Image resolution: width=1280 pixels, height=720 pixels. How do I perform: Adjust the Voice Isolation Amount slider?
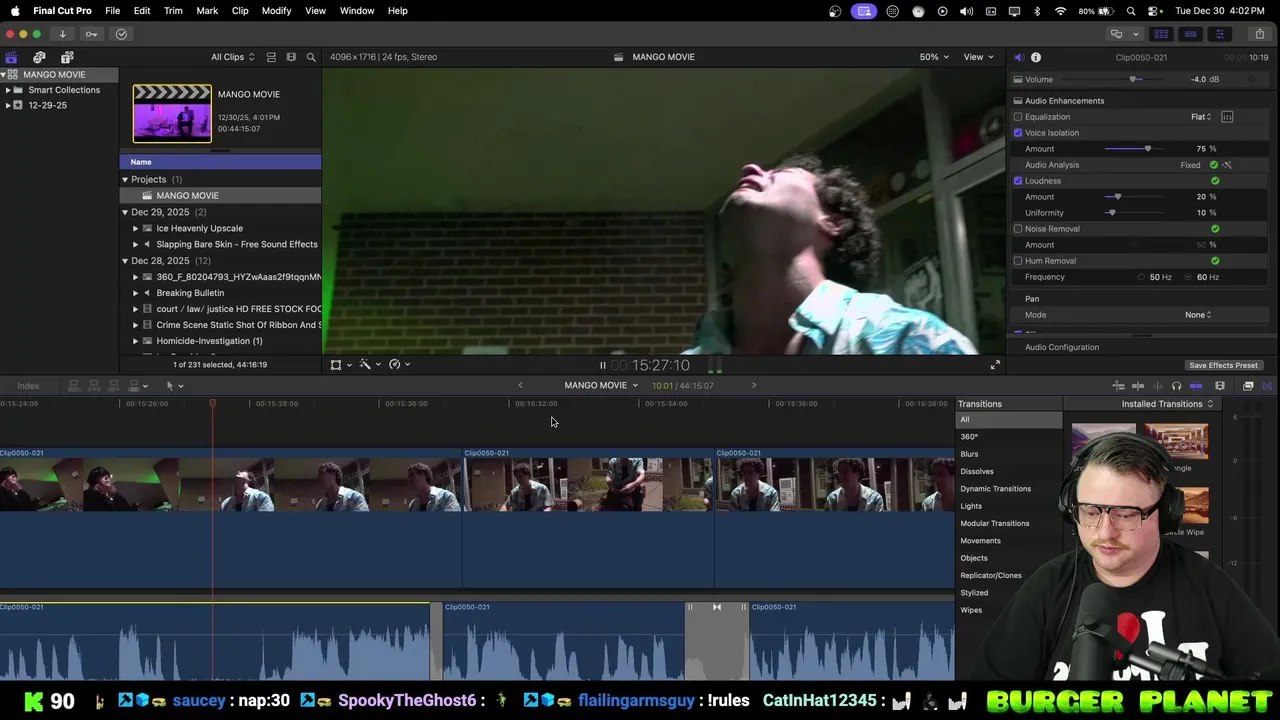click(1147, 149)
